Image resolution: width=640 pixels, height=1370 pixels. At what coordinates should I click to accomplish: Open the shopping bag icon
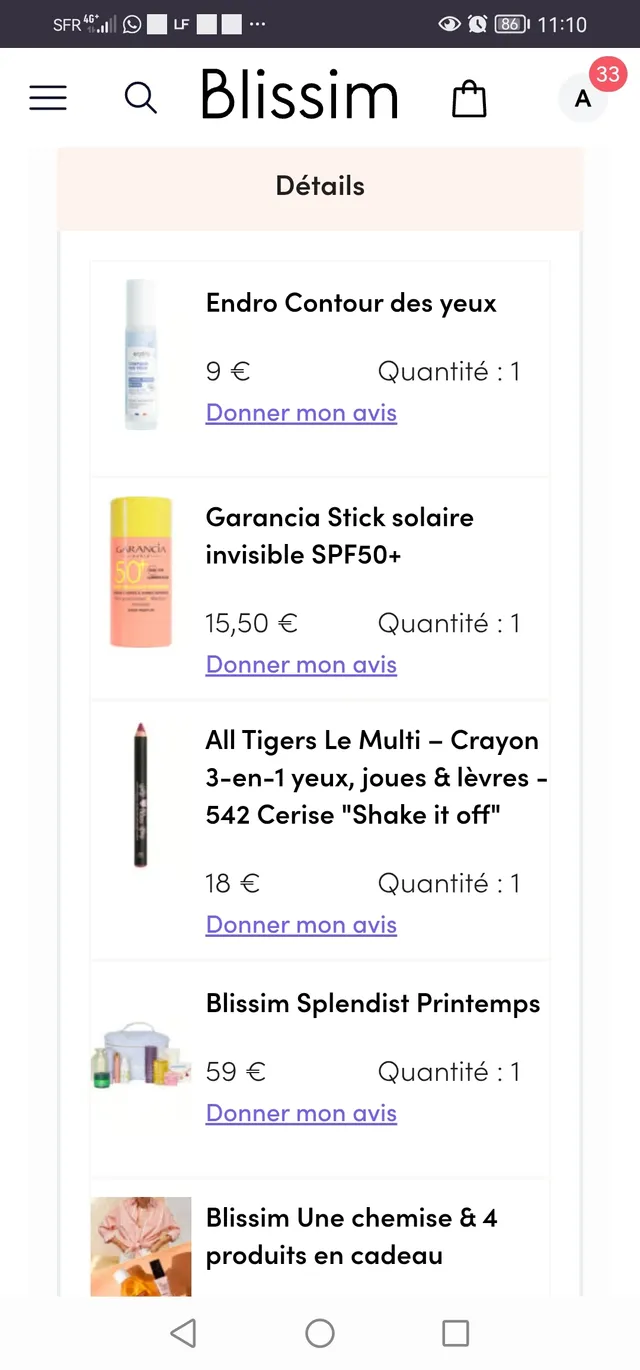(469, 98)
